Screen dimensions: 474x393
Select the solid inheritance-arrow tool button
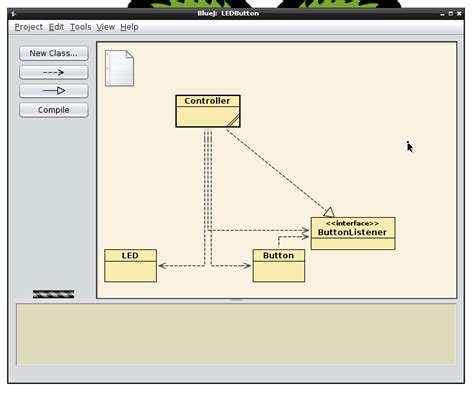pyautogui.click(x=54, y=91)
